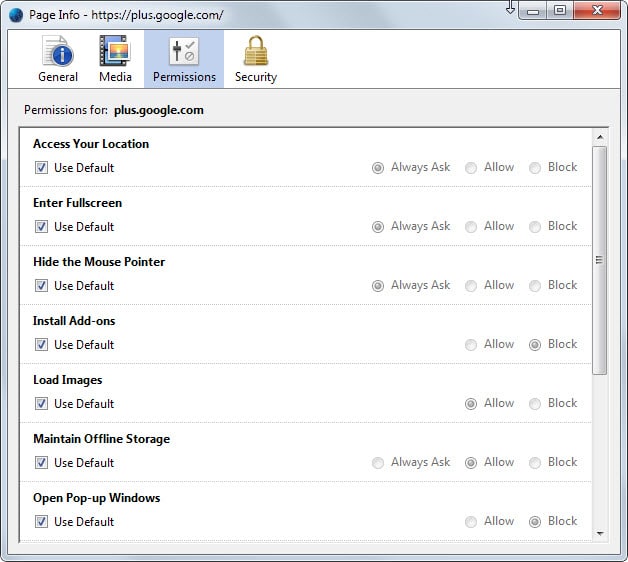Switch to the General tab label
Screen dimensions: 628x562
(58, 77)
